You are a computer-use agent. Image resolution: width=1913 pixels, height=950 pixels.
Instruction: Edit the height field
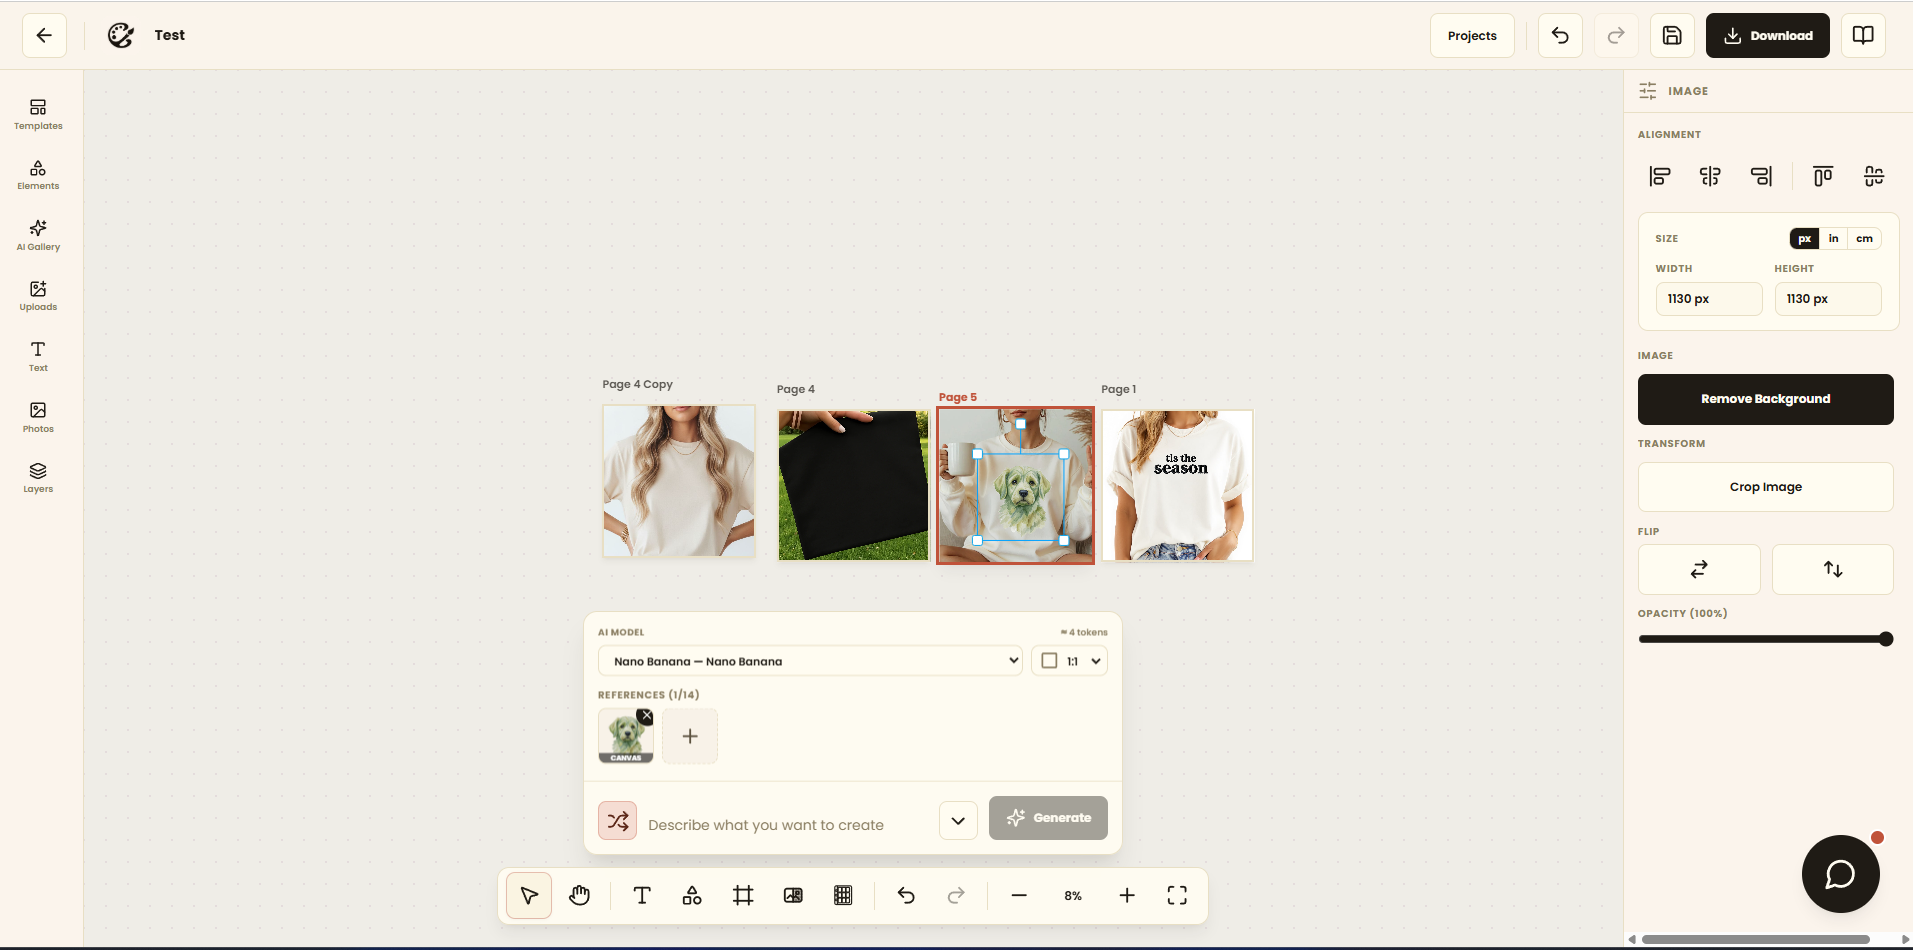click(1828, 299)
